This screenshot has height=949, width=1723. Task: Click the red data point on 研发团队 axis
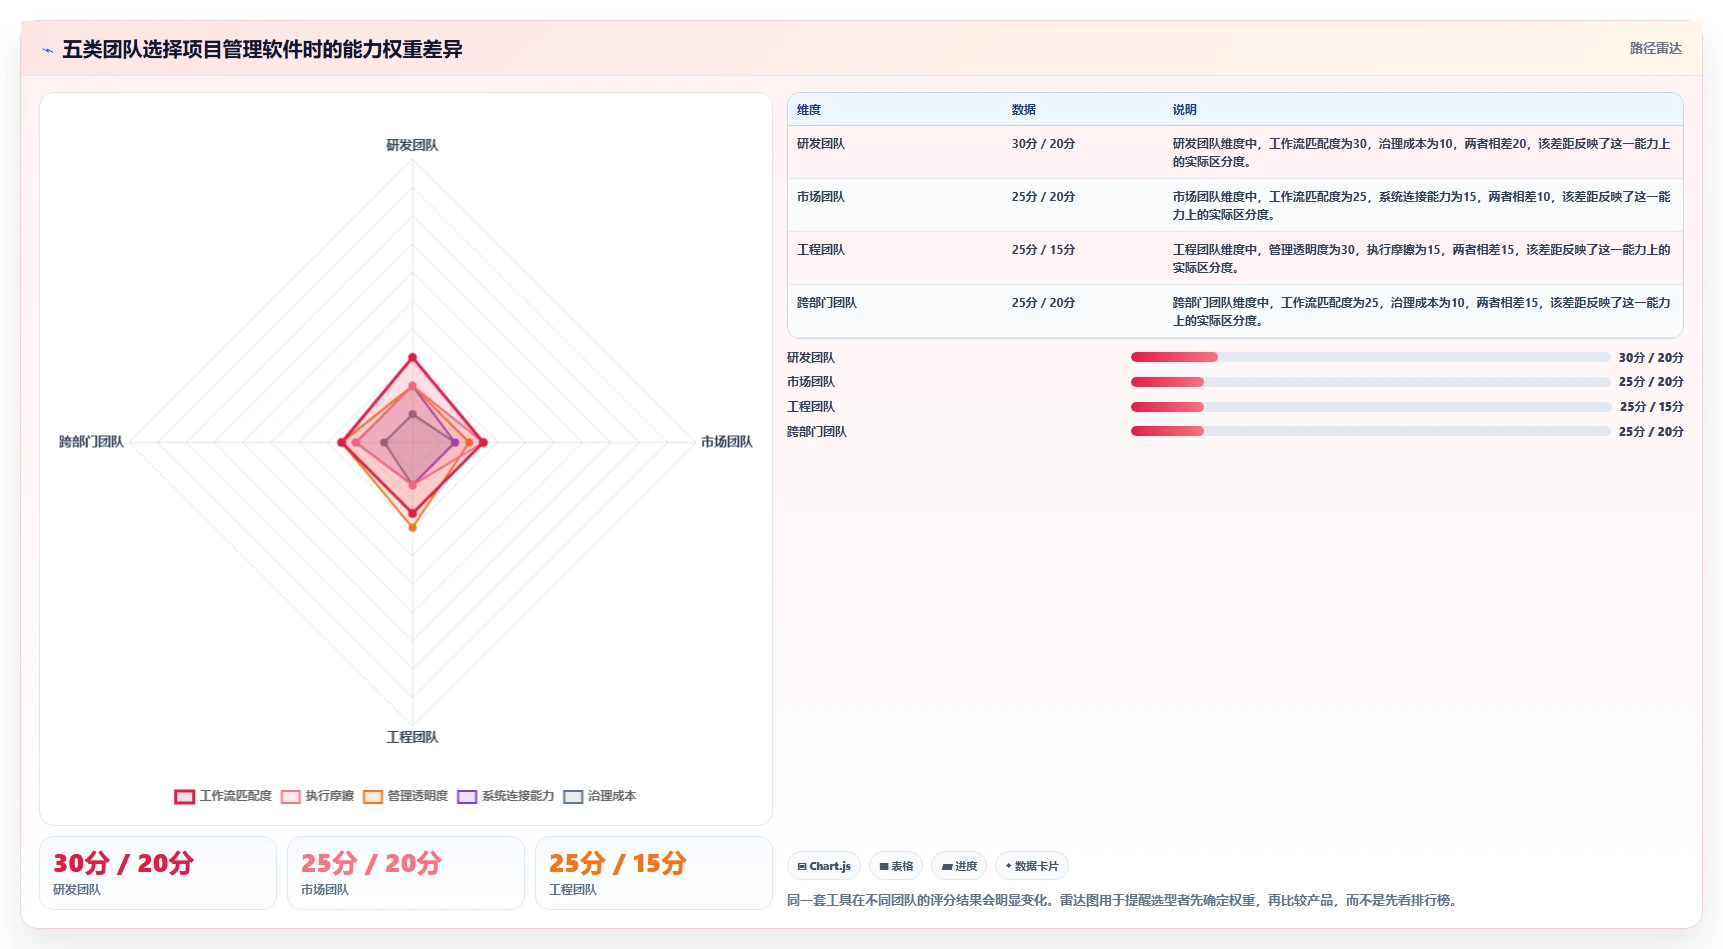coord(412,357)
